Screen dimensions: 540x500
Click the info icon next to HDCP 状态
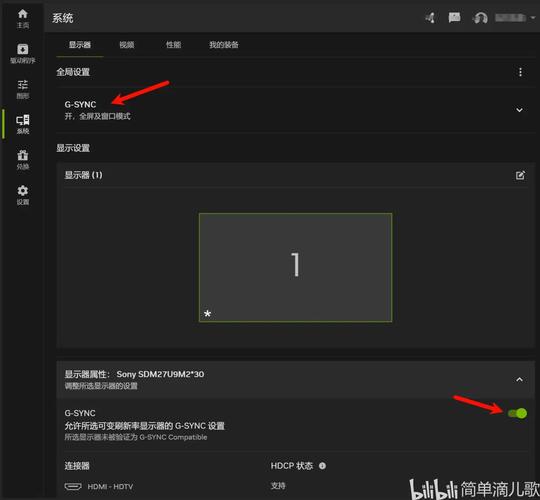pos(322,466)
